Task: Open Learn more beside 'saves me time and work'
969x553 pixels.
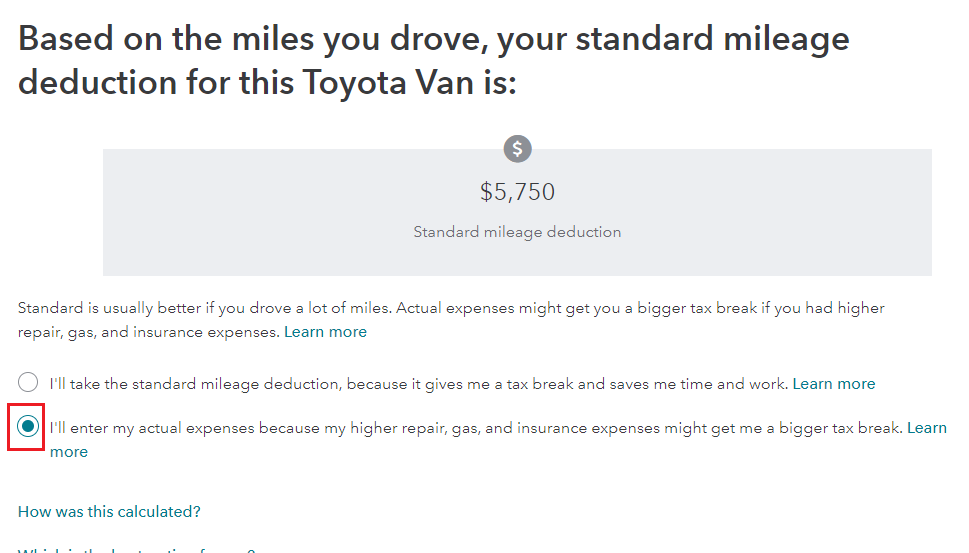Action: click(x=834, y=384)
